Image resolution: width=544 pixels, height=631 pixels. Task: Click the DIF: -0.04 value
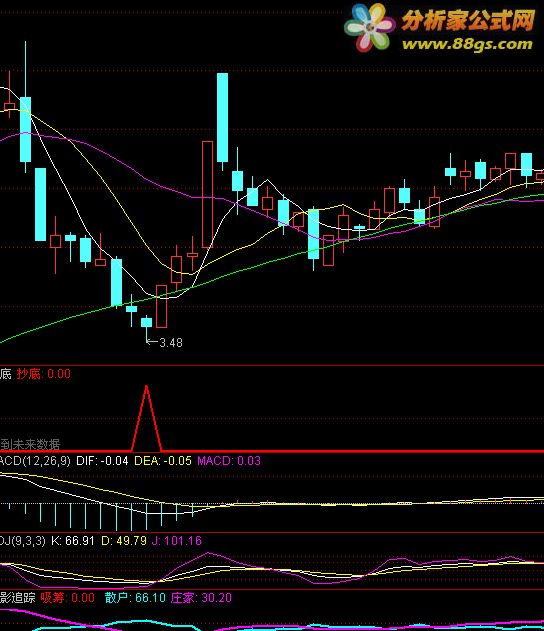coord(102,460)
